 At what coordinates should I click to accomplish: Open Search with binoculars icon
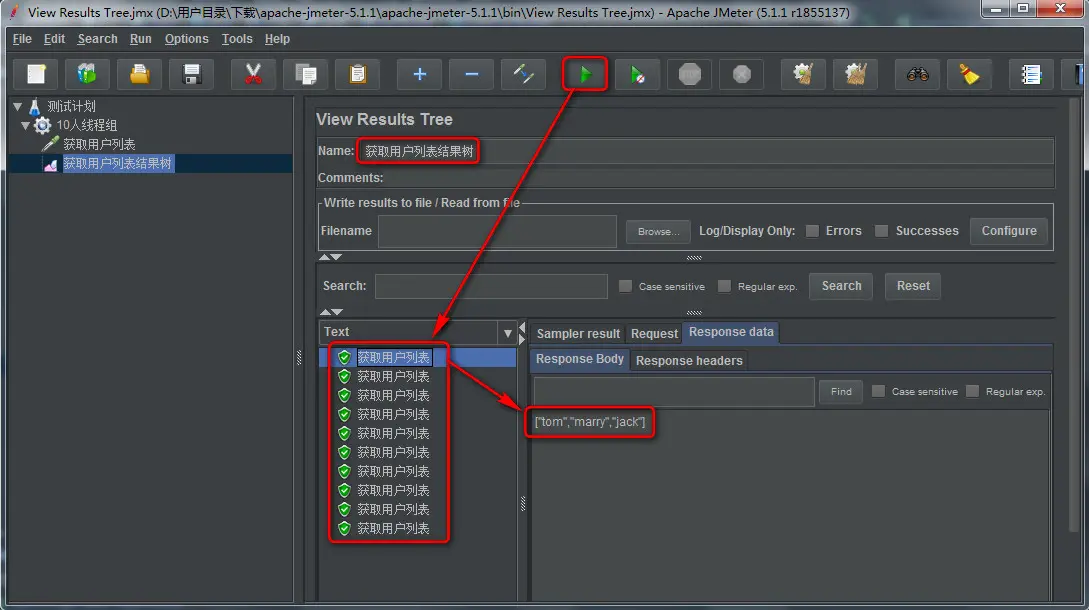(917, 74)
